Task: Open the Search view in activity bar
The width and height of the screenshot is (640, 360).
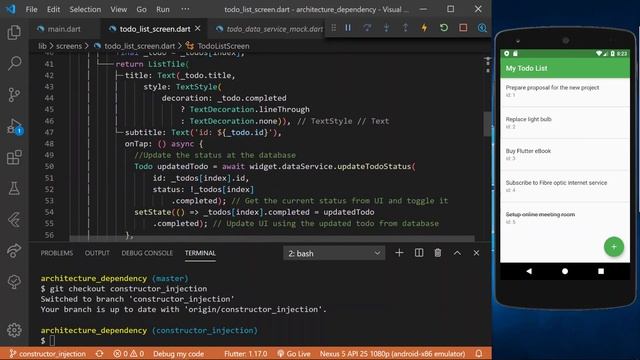Action: pos(14,63)
